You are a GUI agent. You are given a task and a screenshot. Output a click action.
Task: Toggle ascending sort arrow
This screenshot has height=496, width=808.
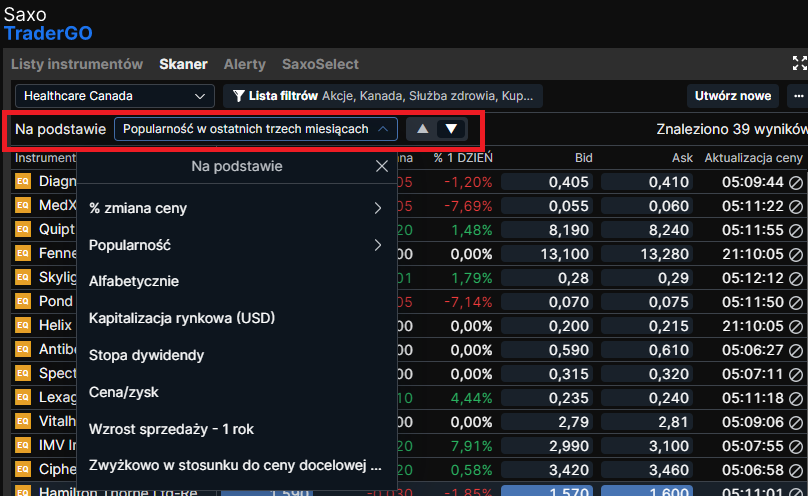pyautogui.click(x=423, y=129)
